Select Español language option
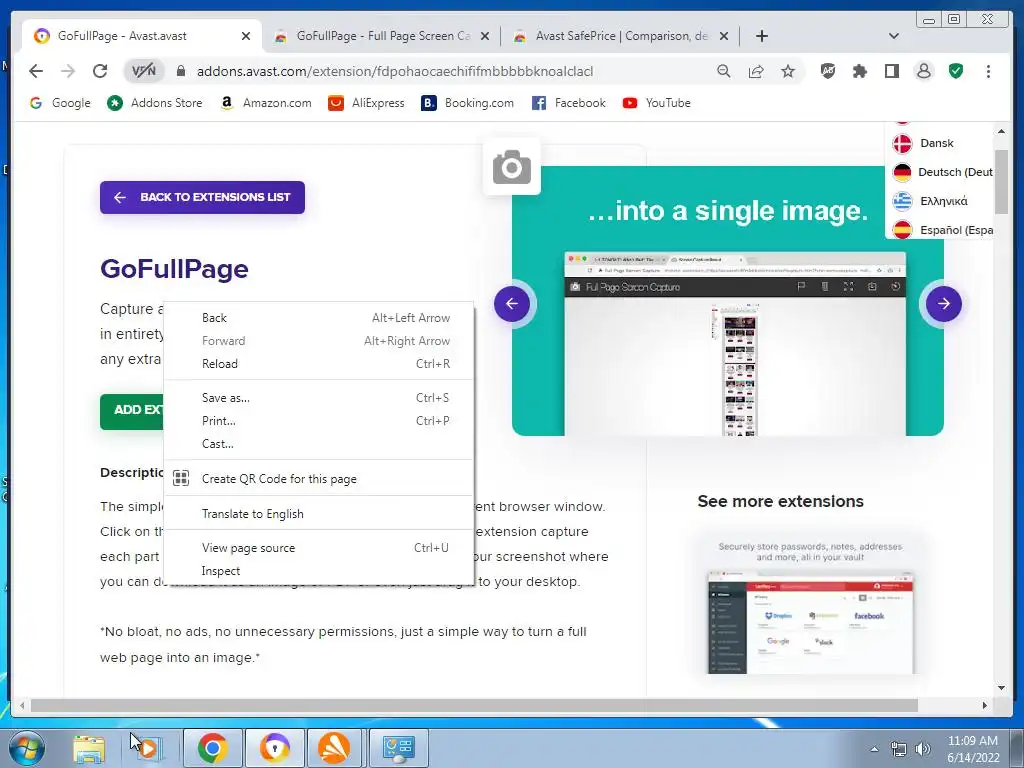 tap(940, 230)
